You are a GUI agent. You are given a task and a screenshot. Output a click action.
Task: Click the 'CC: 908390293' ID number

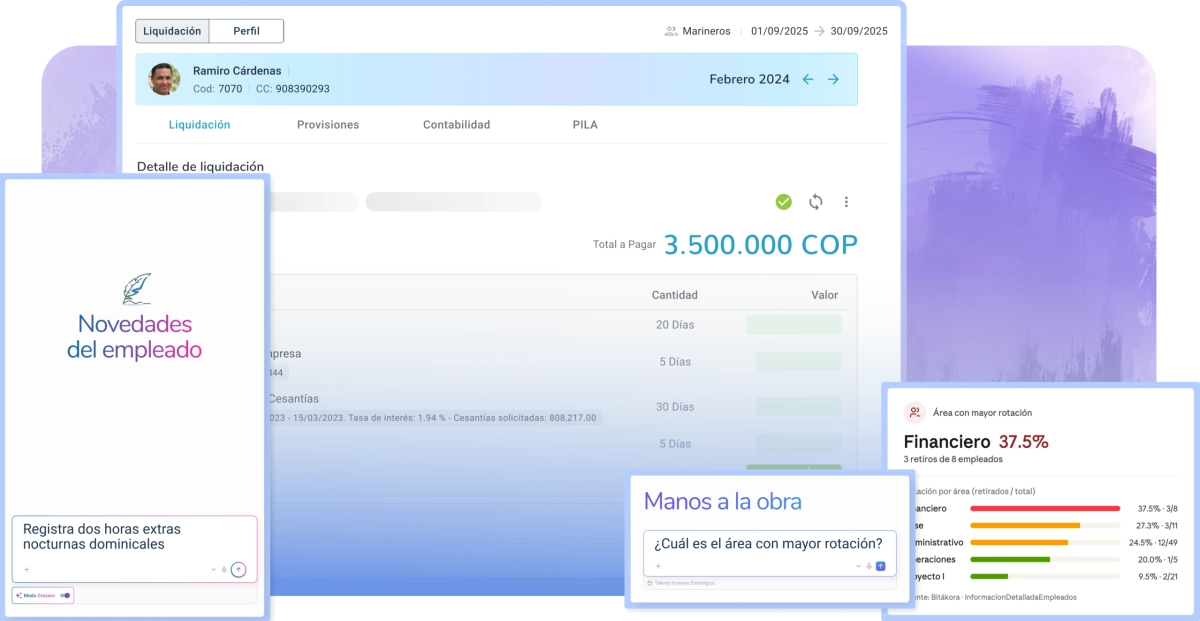(293, 89)
